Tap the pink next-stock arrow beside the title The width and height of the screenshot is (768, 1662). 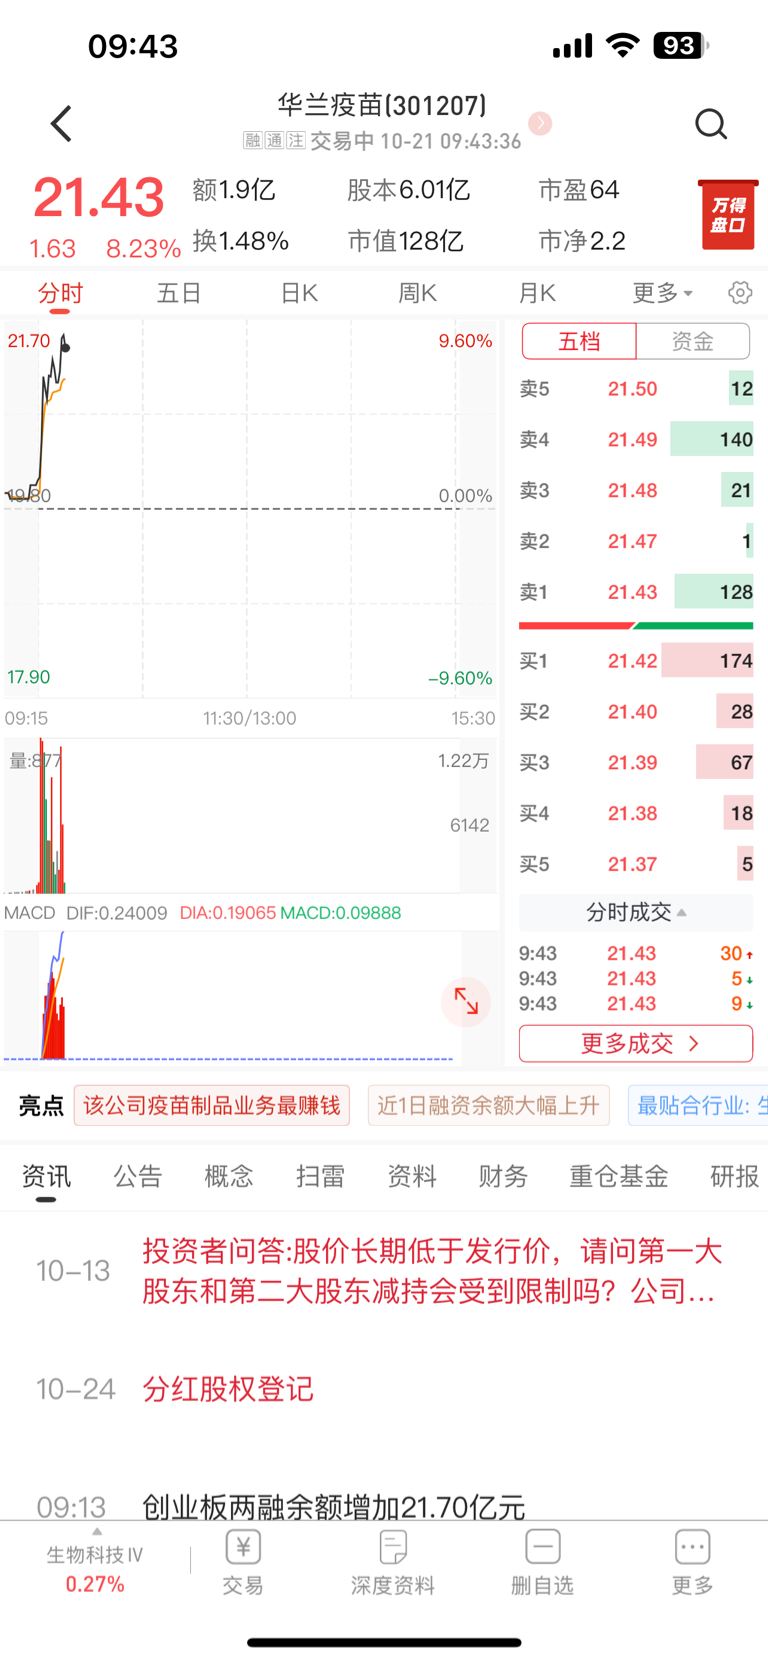coord(541,123)
